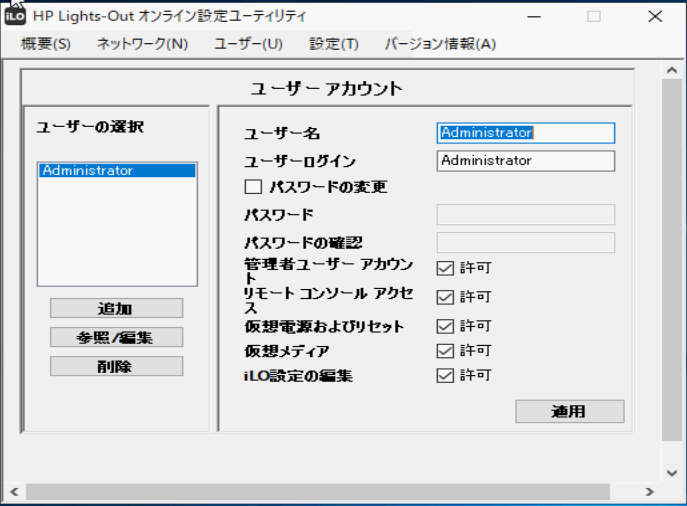Toggle 管理者ユーザー アカウント 許可 checkbox

click(445, 268)
